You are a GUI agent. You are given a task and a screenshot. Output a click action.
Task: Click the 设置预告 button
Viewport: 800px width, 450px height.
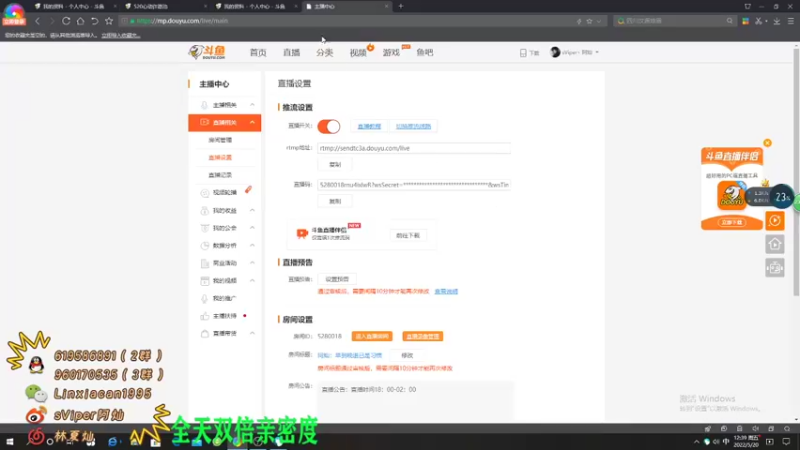pyautogui.click(x=337, y=279)
